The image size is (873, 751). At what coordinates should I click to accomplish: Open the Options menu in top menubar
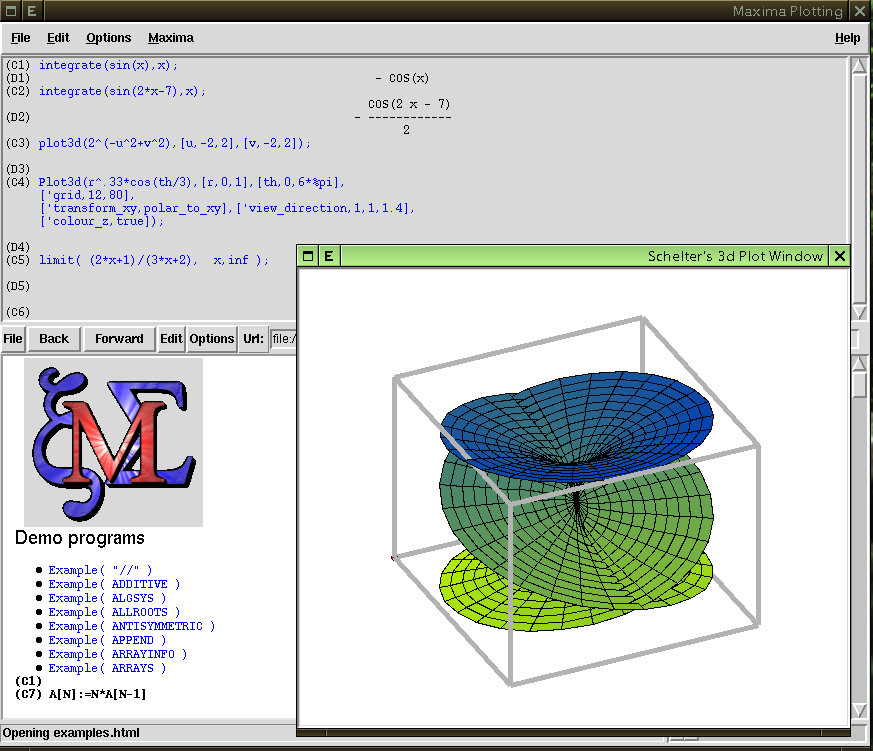pos(109,38)
